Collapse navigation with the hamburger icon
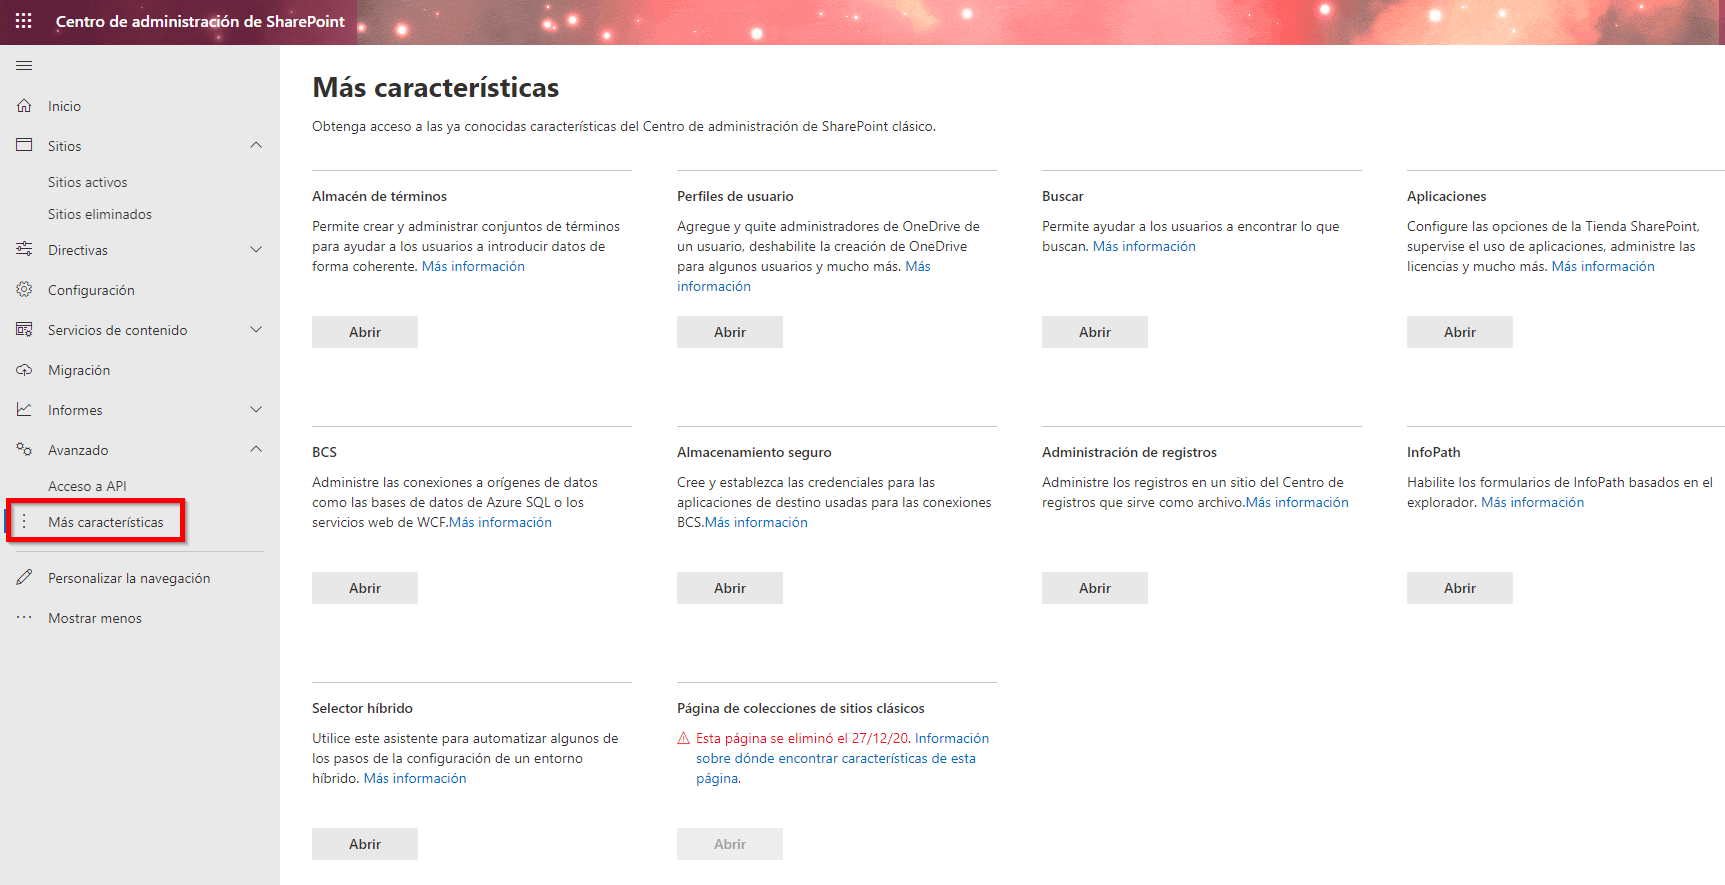Viewport: 1725px width, 885px height. point(24,66)
